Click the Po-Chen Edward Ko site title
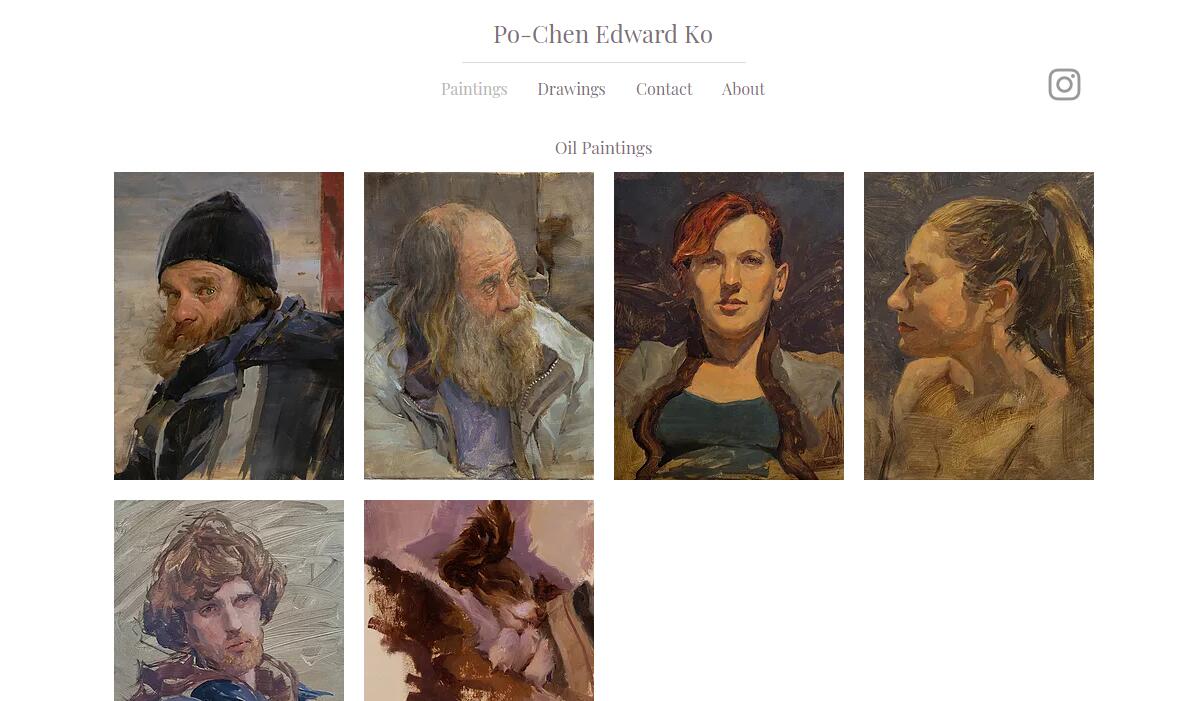 point(603,34)
